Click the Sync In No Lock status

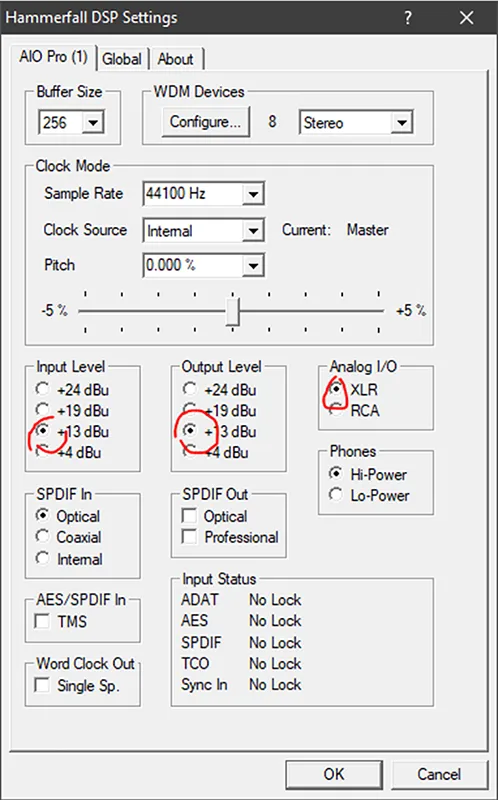tap(275, 684)
